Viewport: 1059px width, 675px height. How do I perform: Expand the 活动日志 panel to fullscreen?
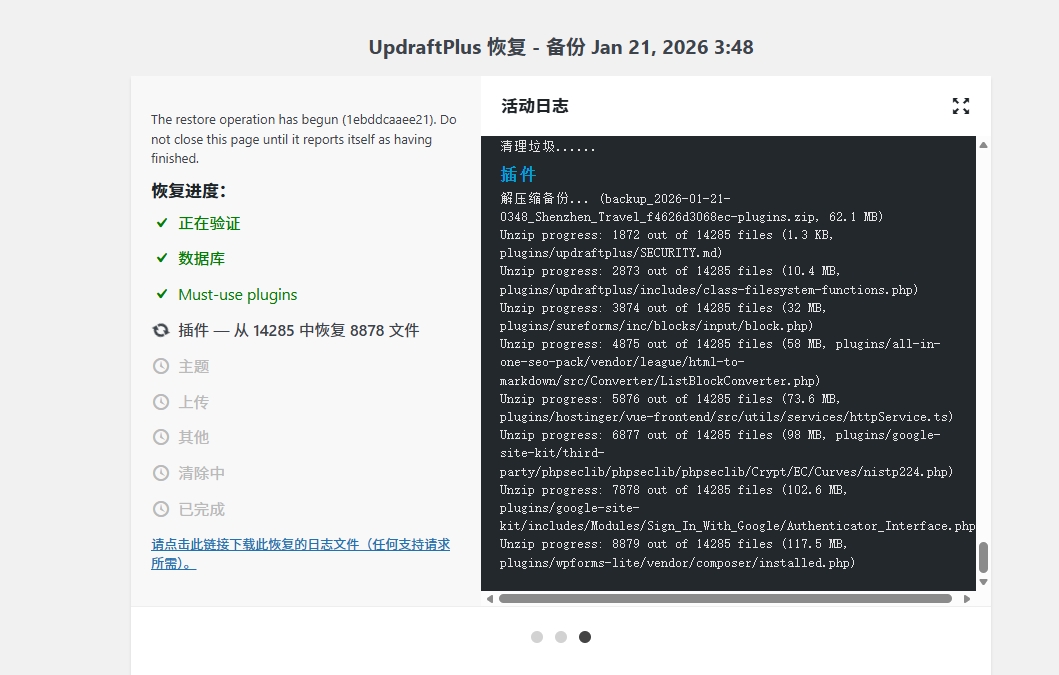point(960,105)
